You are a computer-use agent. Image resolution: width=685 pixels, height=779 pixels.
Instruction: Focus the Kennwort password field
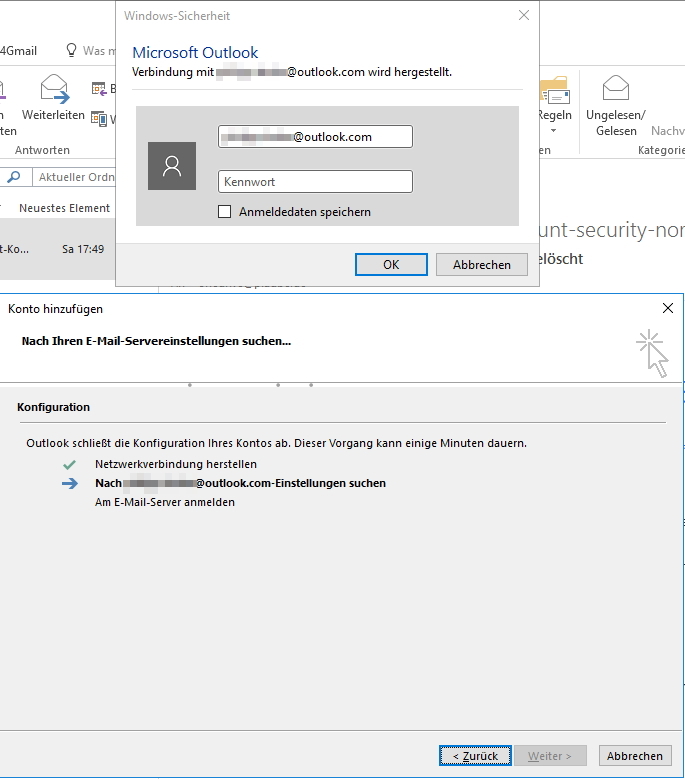tap(315, 181)
